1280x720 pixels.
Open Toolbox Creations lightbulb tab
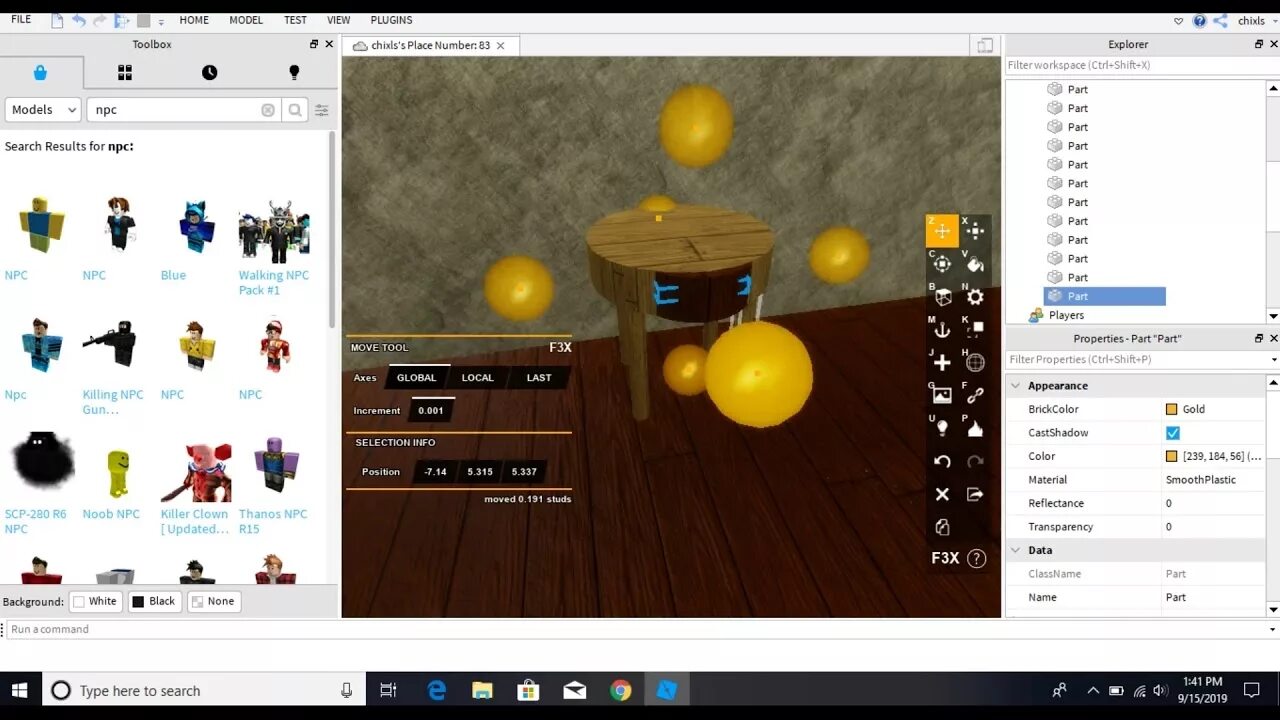294,72
